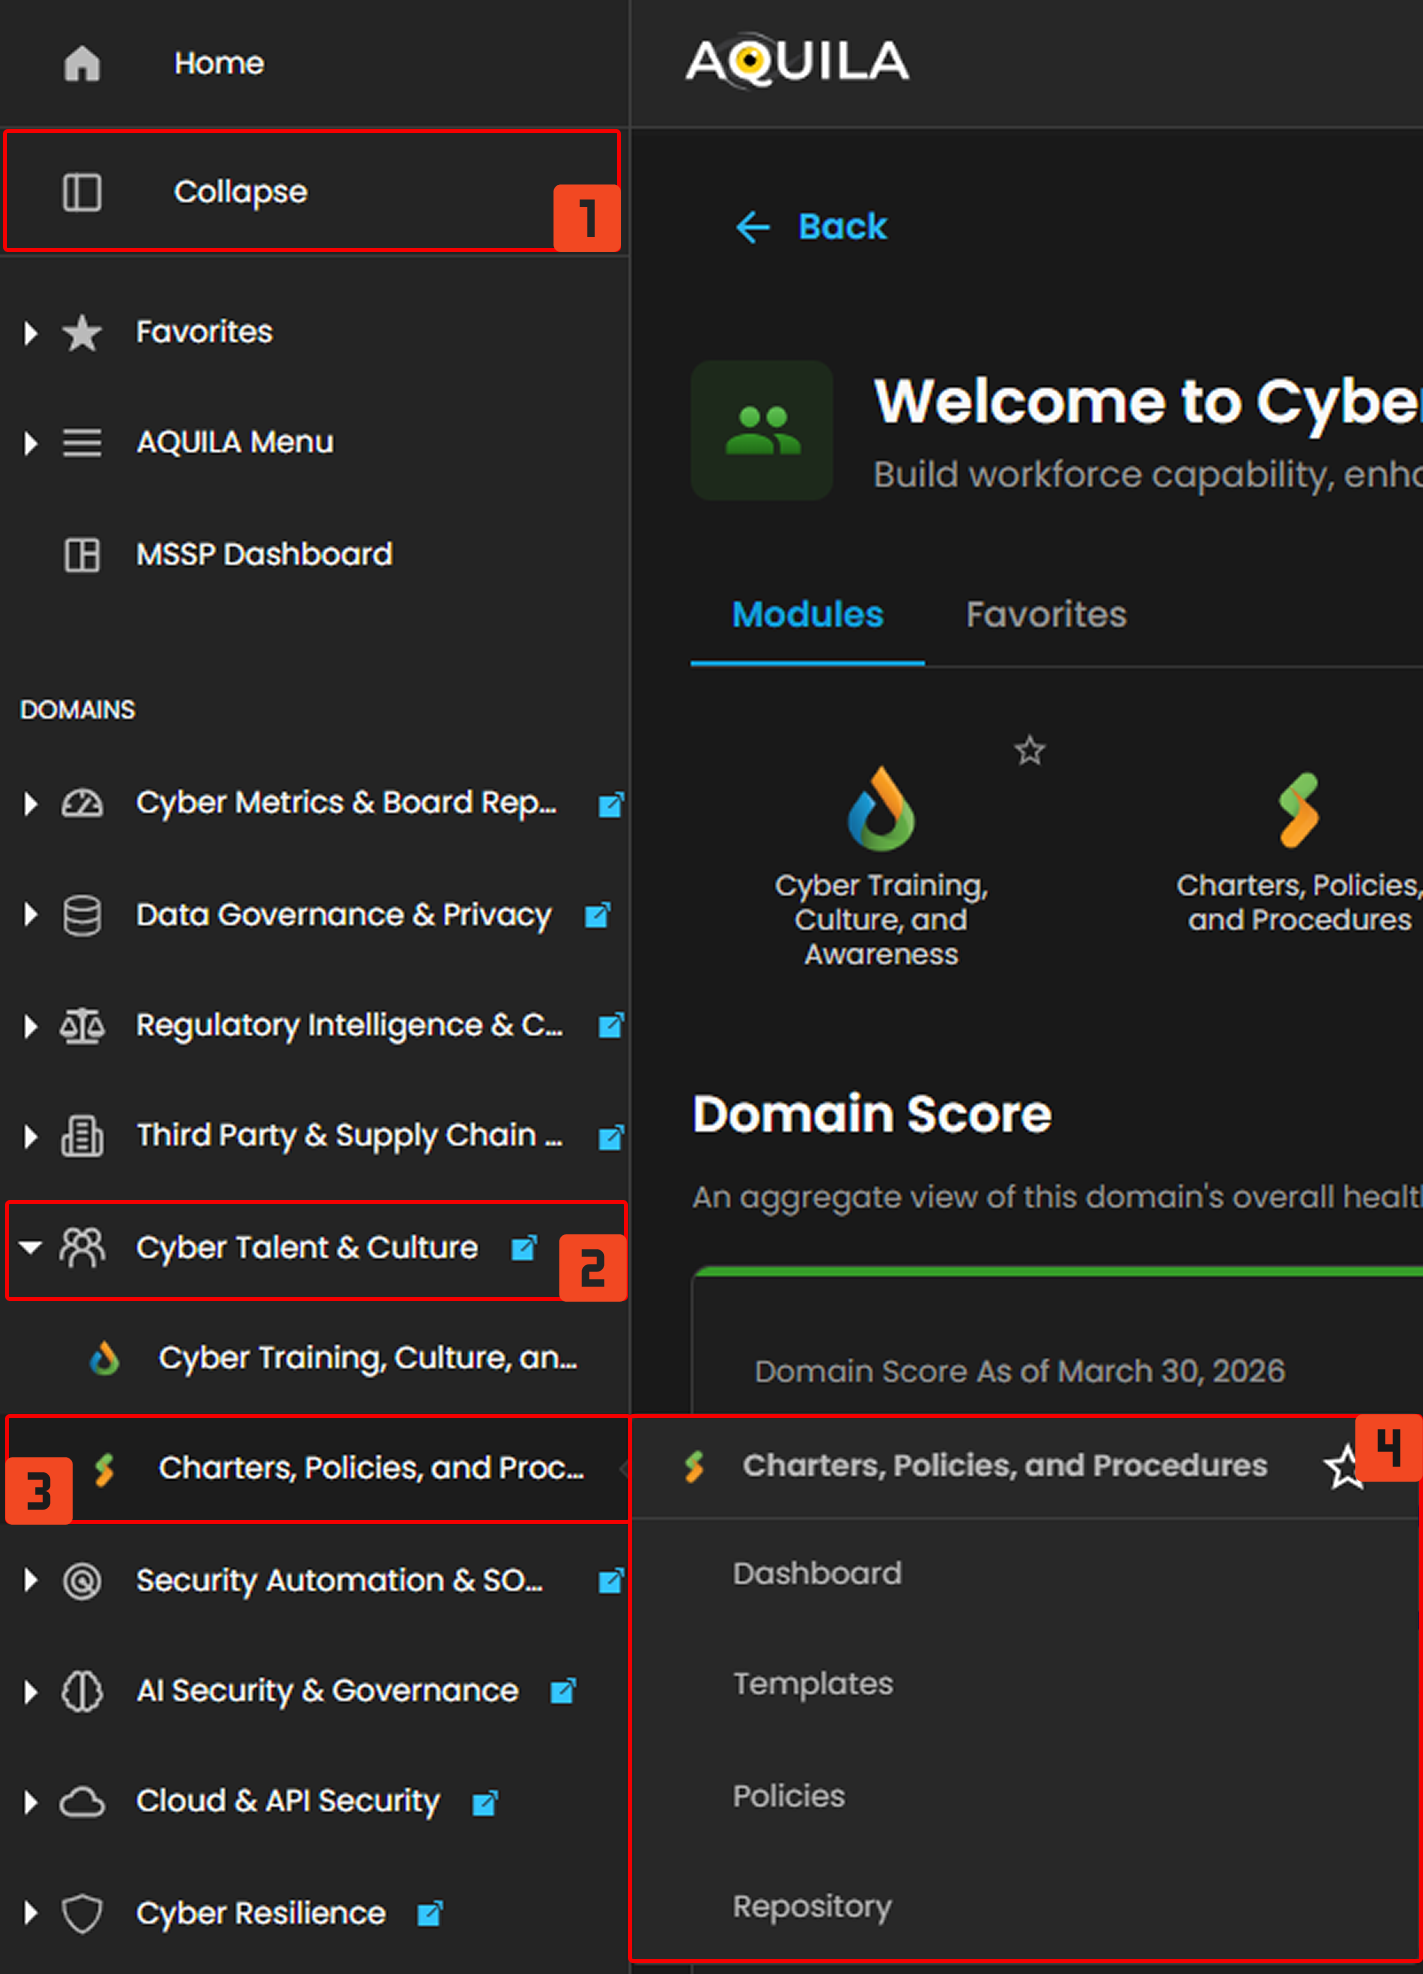This screenshot has height=1974, width=1423.
Task: Click the AQUILA logo in header
Action: click(797, 62)
